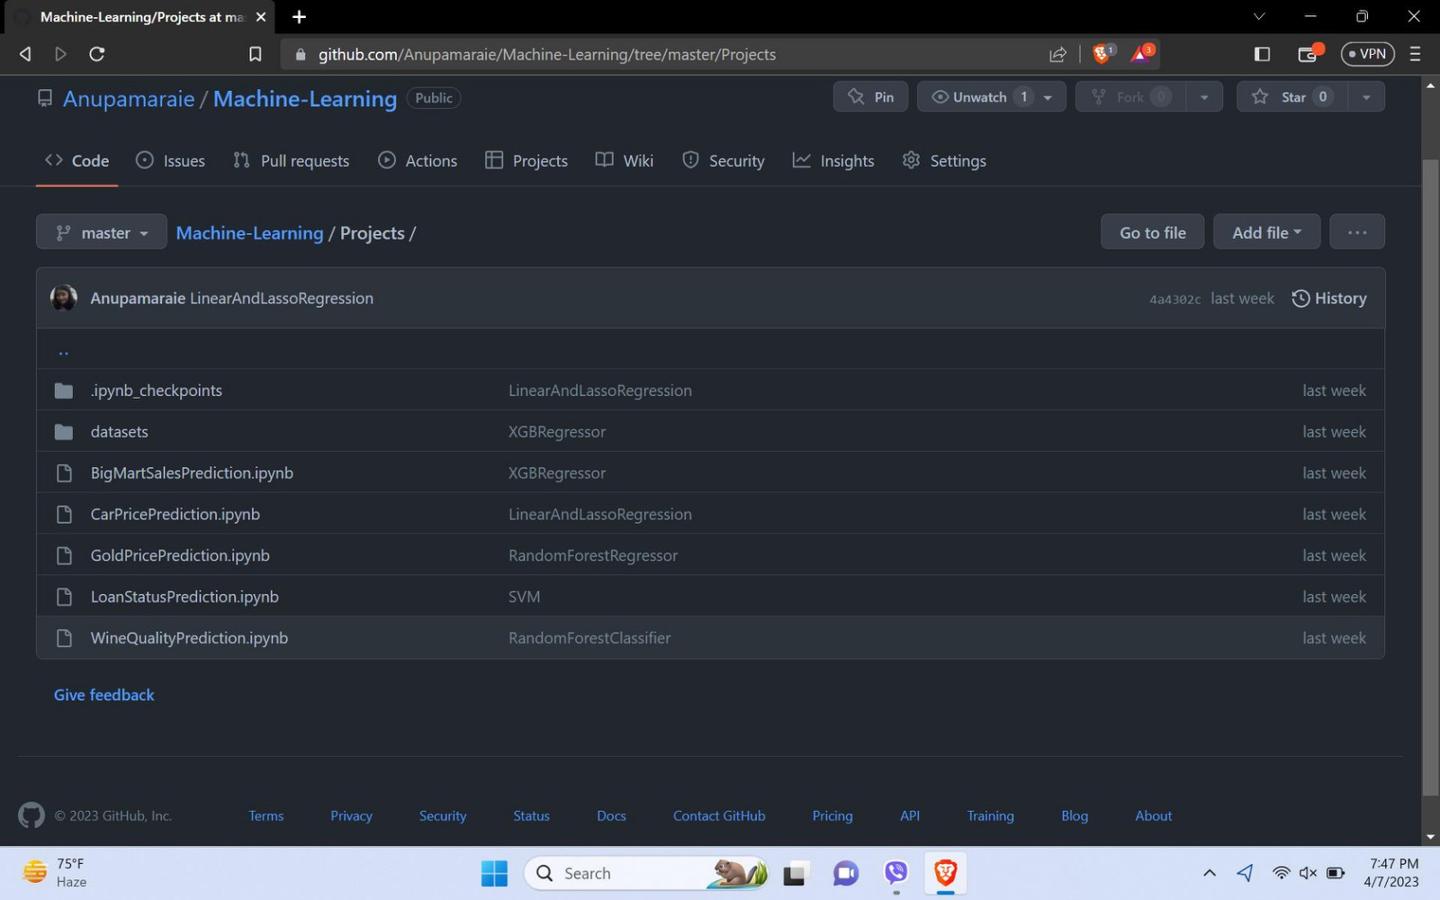Open the three-dots more options menu
1440x900 pixels.
pyautogui.click(x=1357, y=232)
